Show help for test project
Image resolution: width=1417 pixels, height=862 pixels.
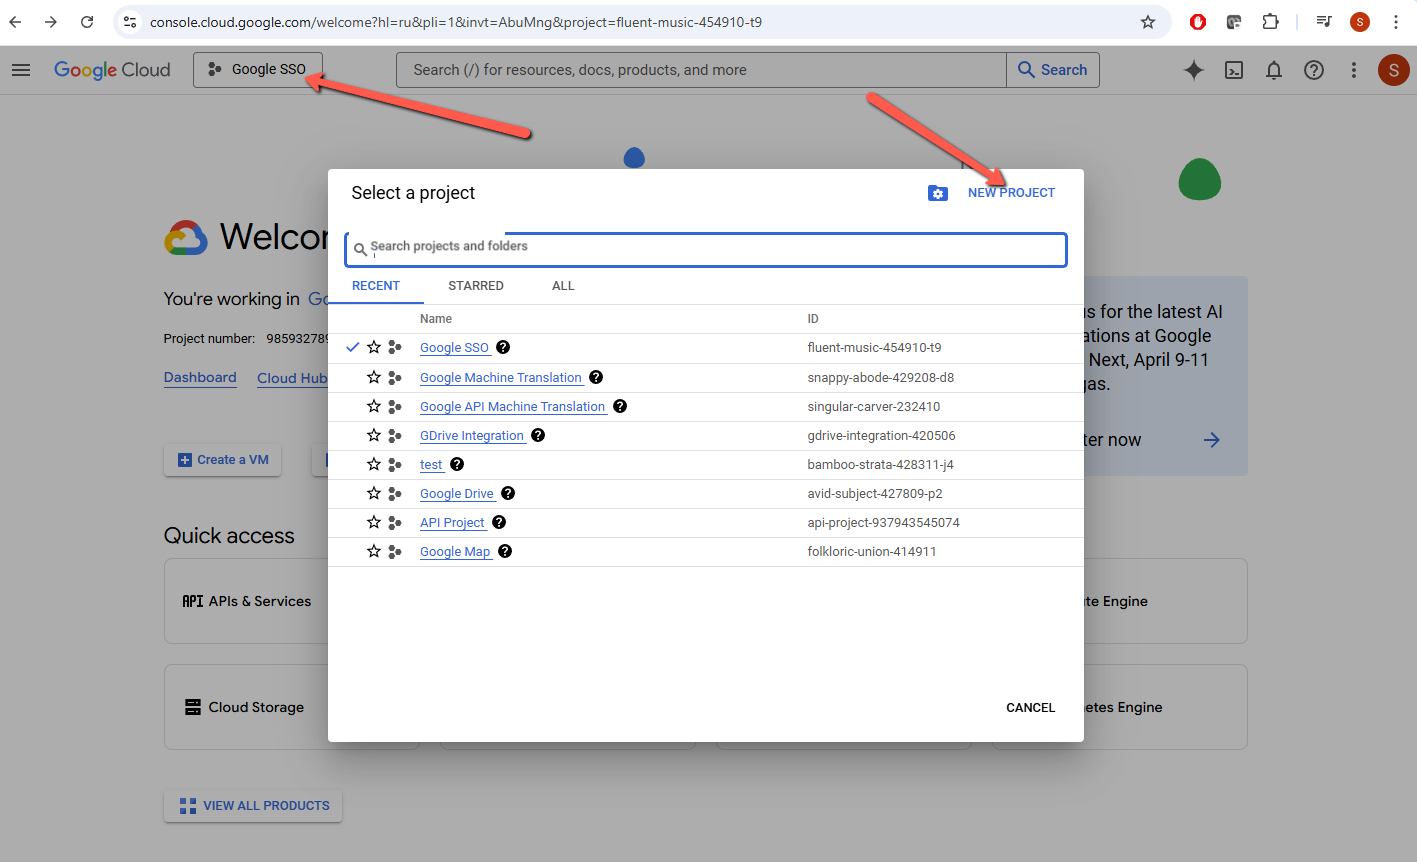pyautogui.click(x=457, y=464)
